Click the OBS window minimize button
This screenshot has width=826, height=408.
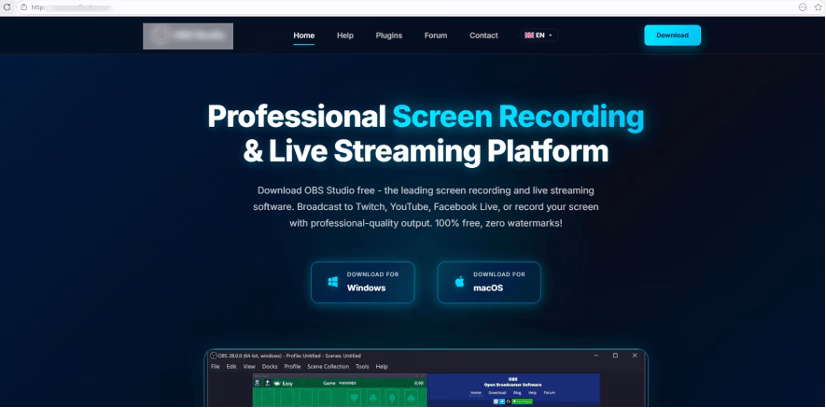(x=596, y=356)
